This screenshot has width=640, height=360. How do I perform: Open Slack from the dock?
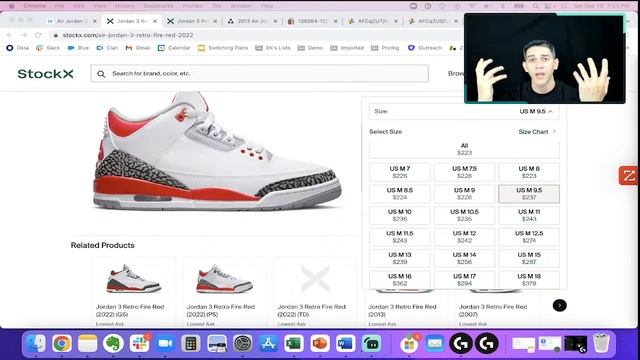click(140, 344)
